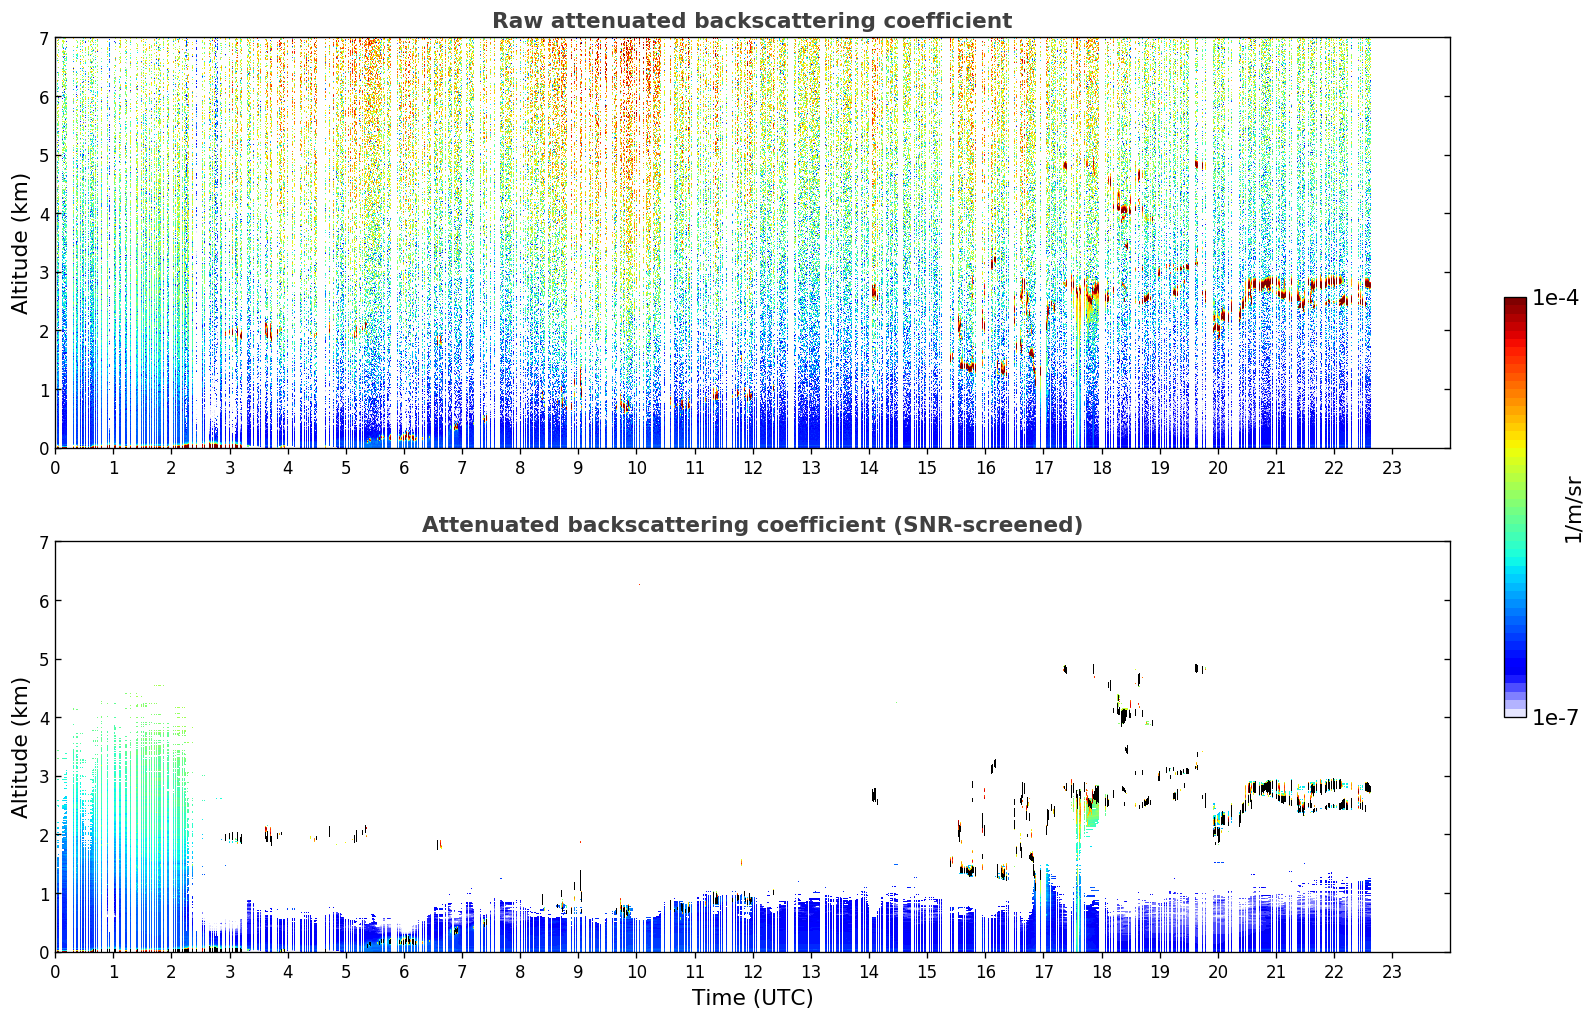Image resolution: width=1595 pixels, height=1020 pixels.
Task: Click hour 23 tick on bottom time axis
Action: [1392, 972]
